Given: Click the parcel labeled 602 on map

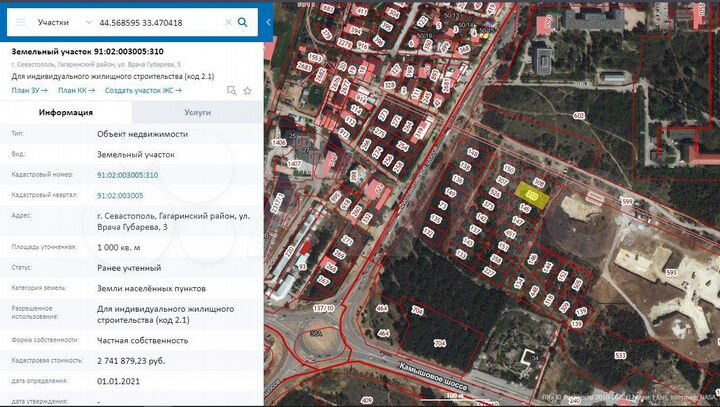Looking at the screenshot, I should click(578, 115).
